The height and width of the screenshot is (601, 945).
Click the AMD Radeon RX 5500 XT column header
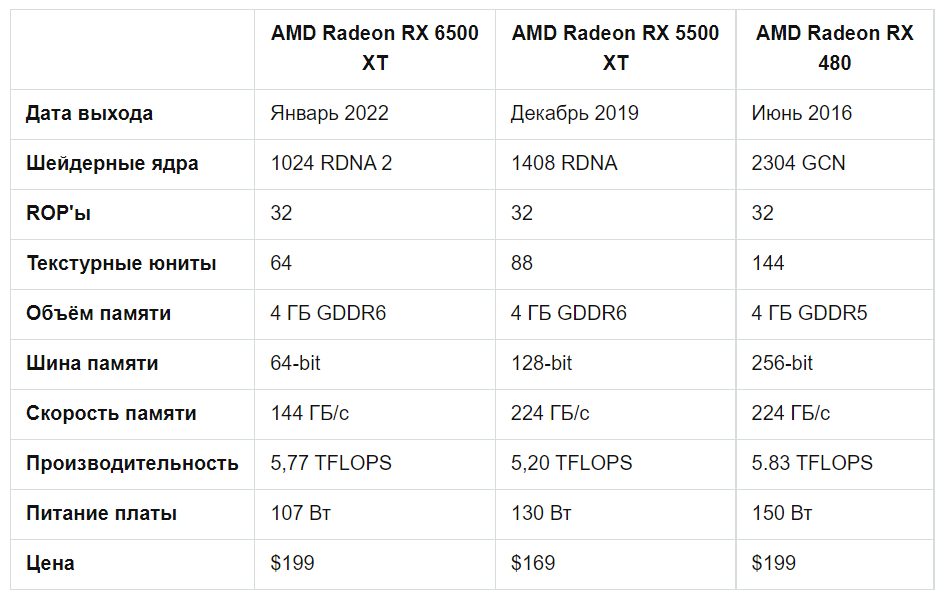615,48
